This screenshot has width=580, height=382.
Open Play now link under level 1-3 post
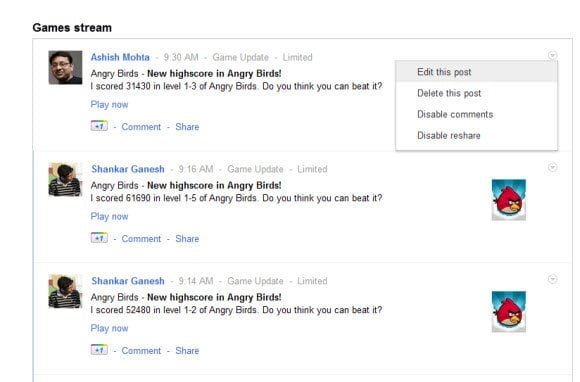tap(109, 105)
